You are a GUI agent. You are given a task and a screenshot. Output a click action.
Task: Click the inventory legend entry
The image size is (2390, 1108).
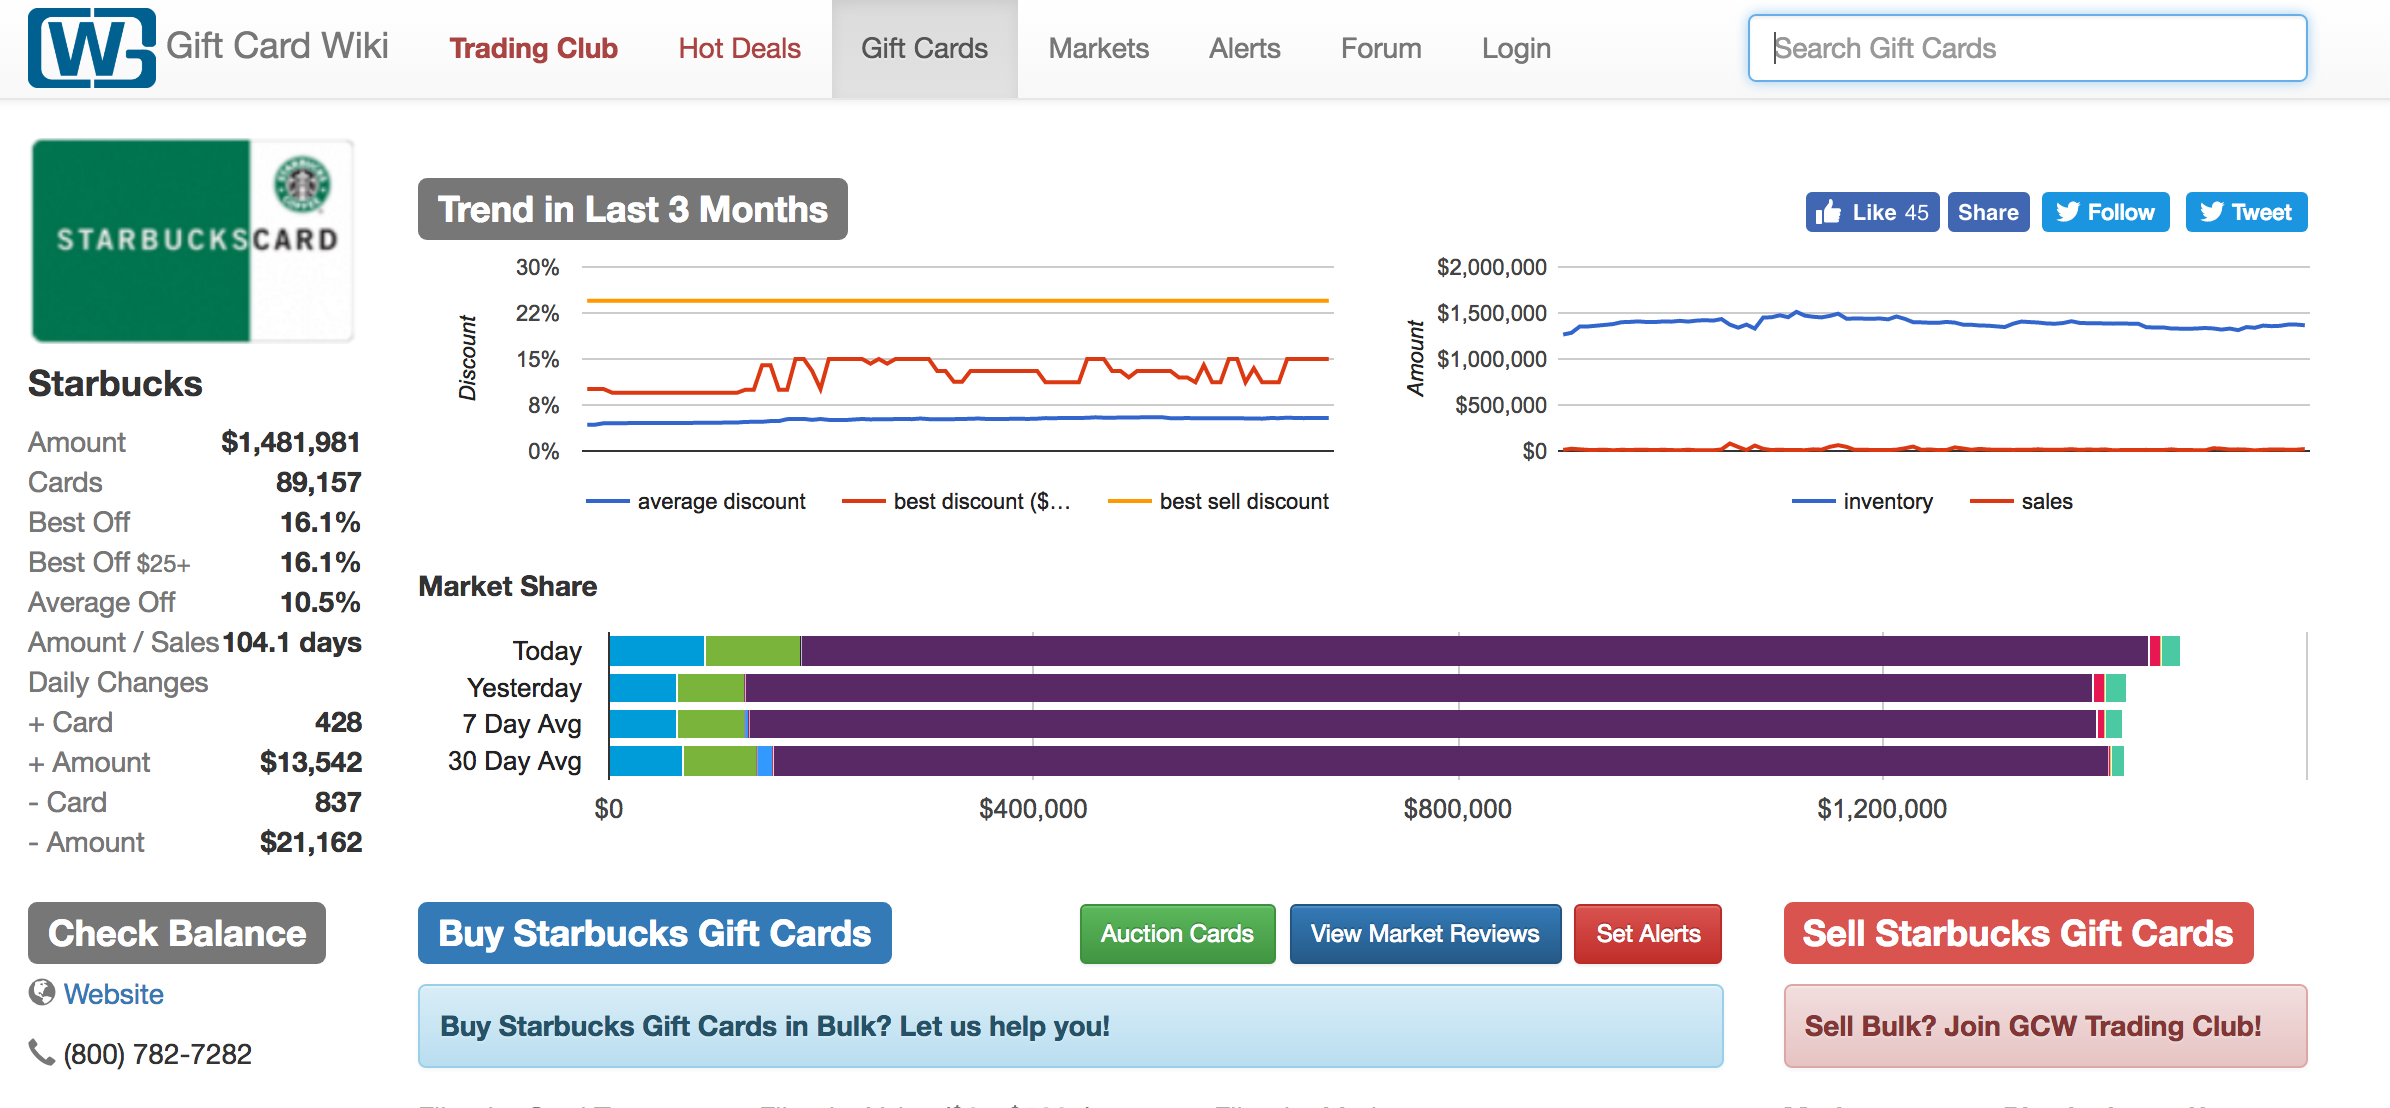tap(1862, 501)
